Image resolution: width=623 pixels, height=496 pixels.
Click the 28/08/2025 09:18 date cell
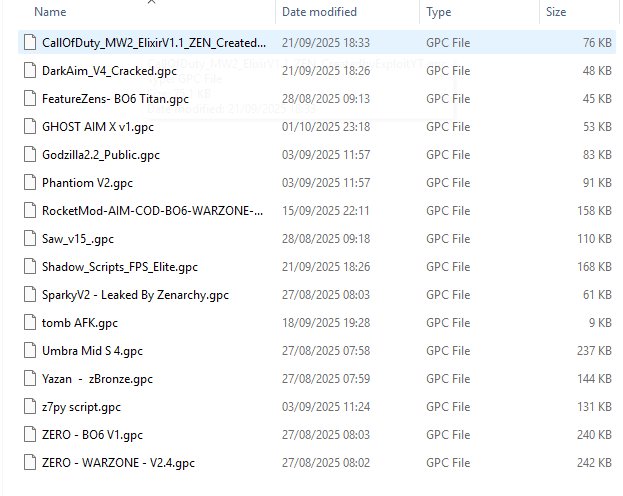326,239
